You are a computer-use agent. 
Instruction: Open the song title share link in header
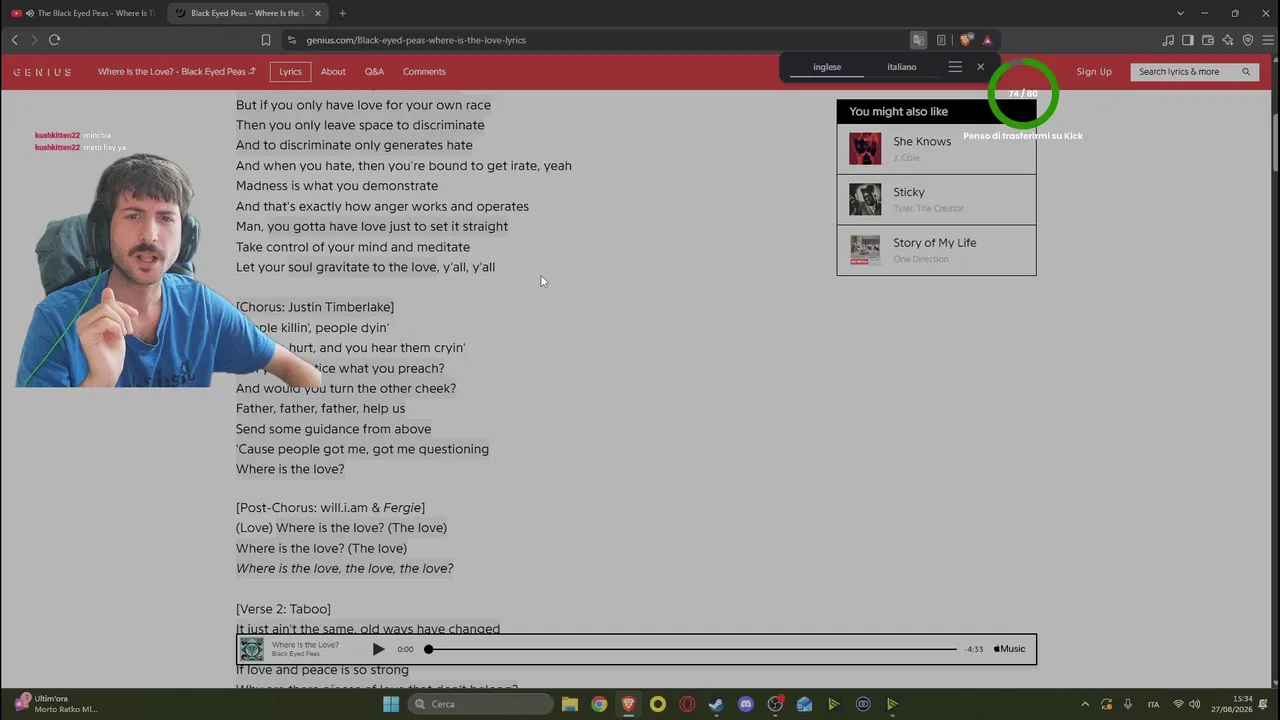tap(177, 72)
